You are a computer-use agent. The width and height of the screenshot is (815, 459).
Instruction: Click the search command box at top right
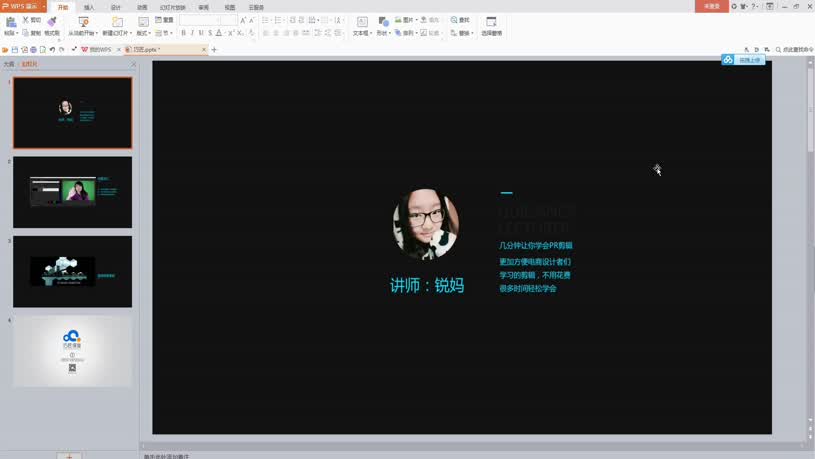point(794,49)
